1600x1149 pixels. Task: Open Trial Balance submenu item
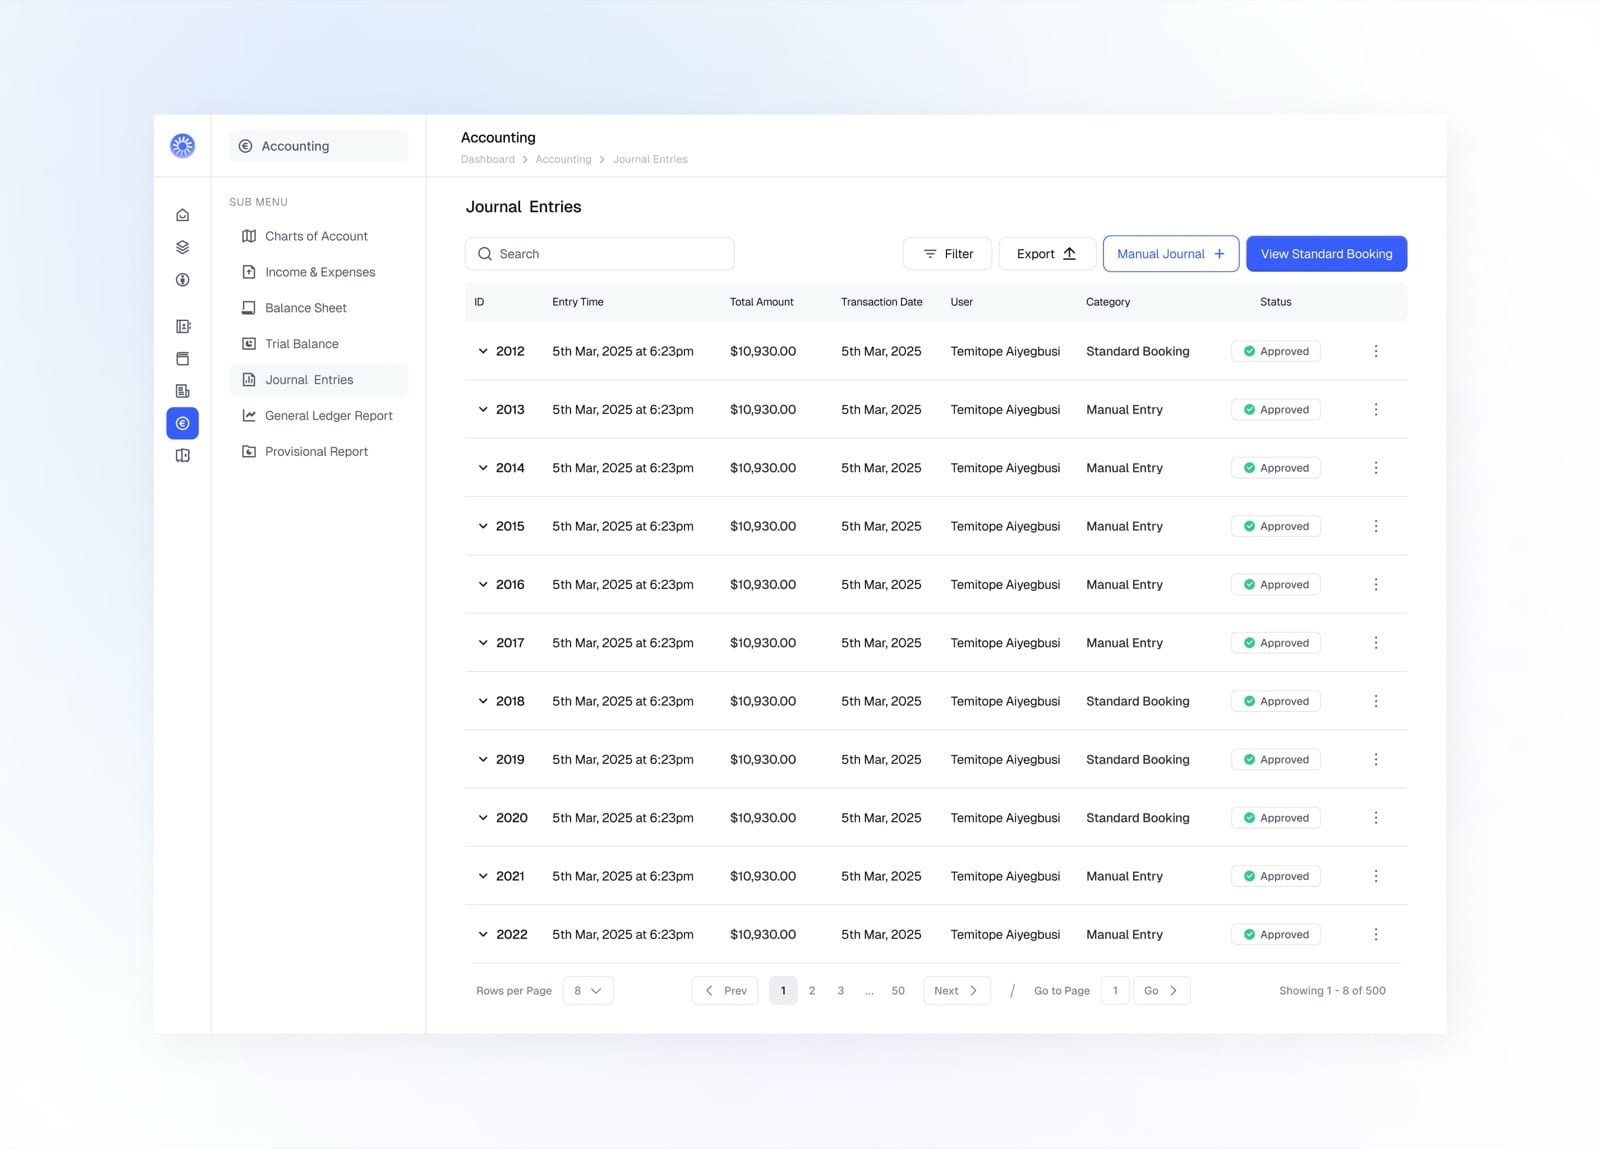(319, 344)
